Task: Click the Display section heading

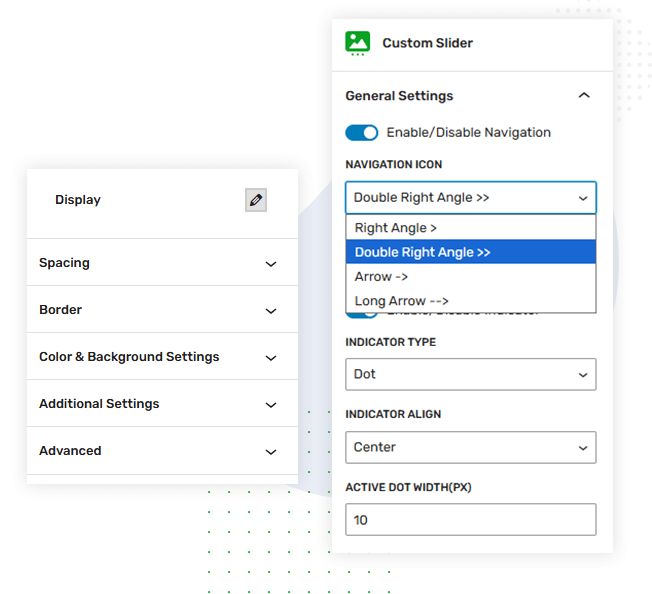Action: 78,200
